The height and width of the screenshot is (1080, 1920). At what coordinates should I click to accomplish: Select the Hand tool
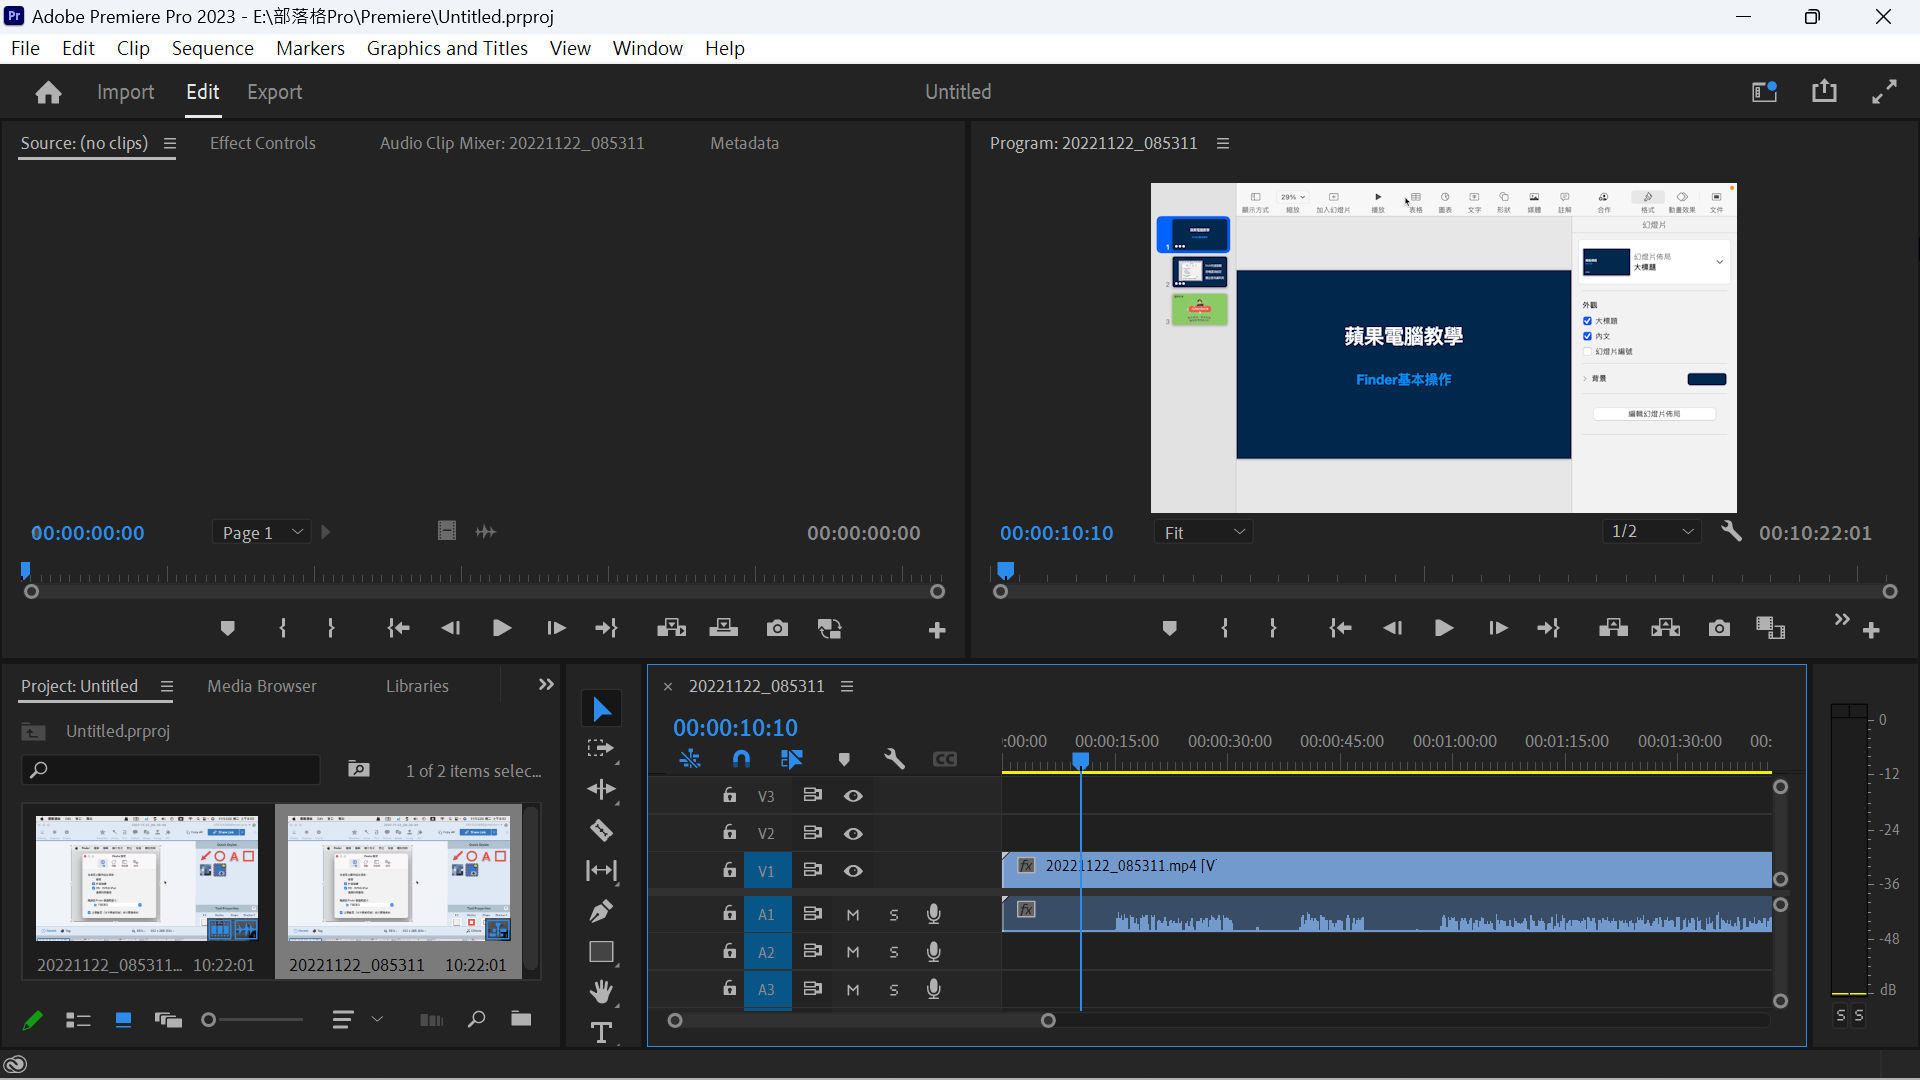(x=601, y=992)
